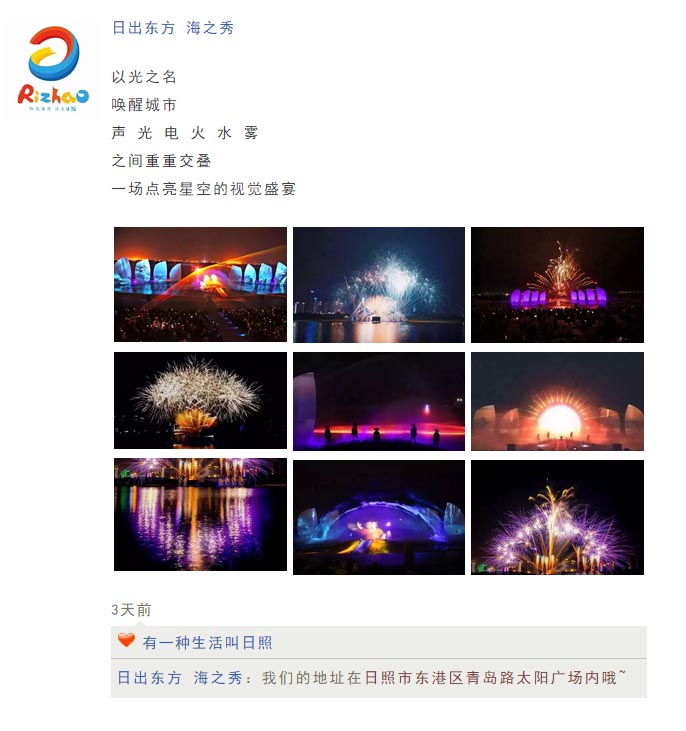
Task: Open the purple reflections on water photo
Action: [200, 514]
